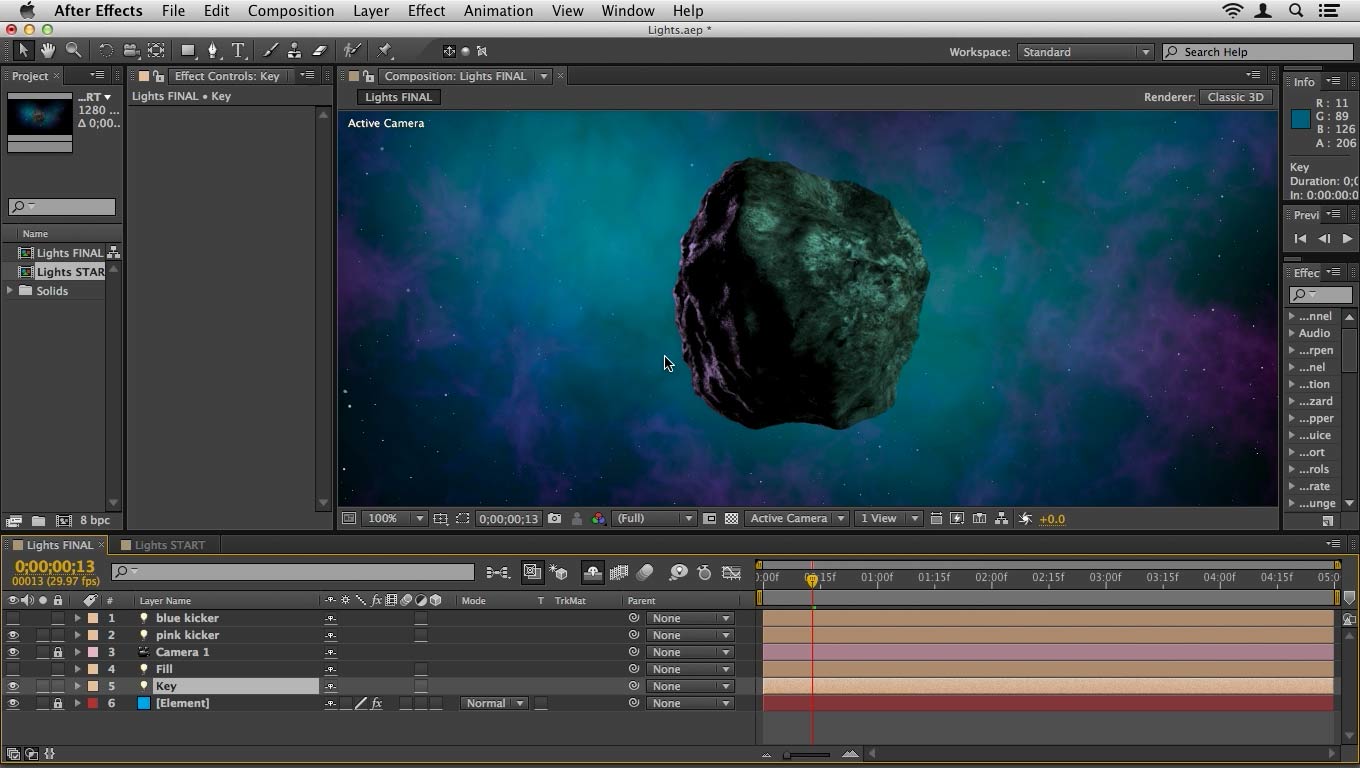Screen dimensions: 1360x768
Task: Select the Rotation tool
Action: click(105, 51)
